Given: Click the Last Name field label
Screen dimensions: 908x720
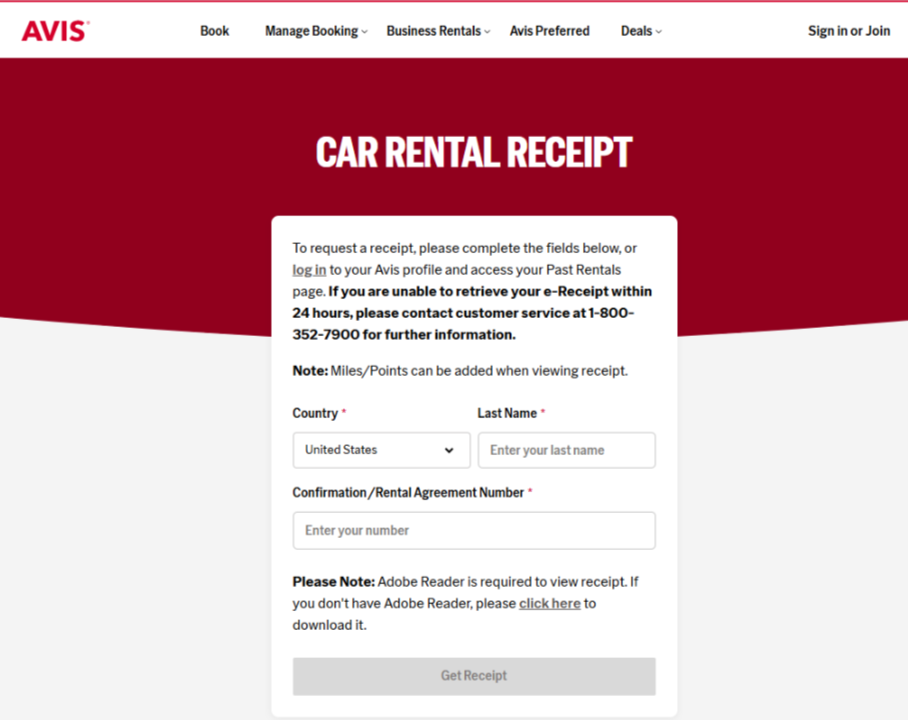Looking at the screenshot, I should (x=507, y=413).
